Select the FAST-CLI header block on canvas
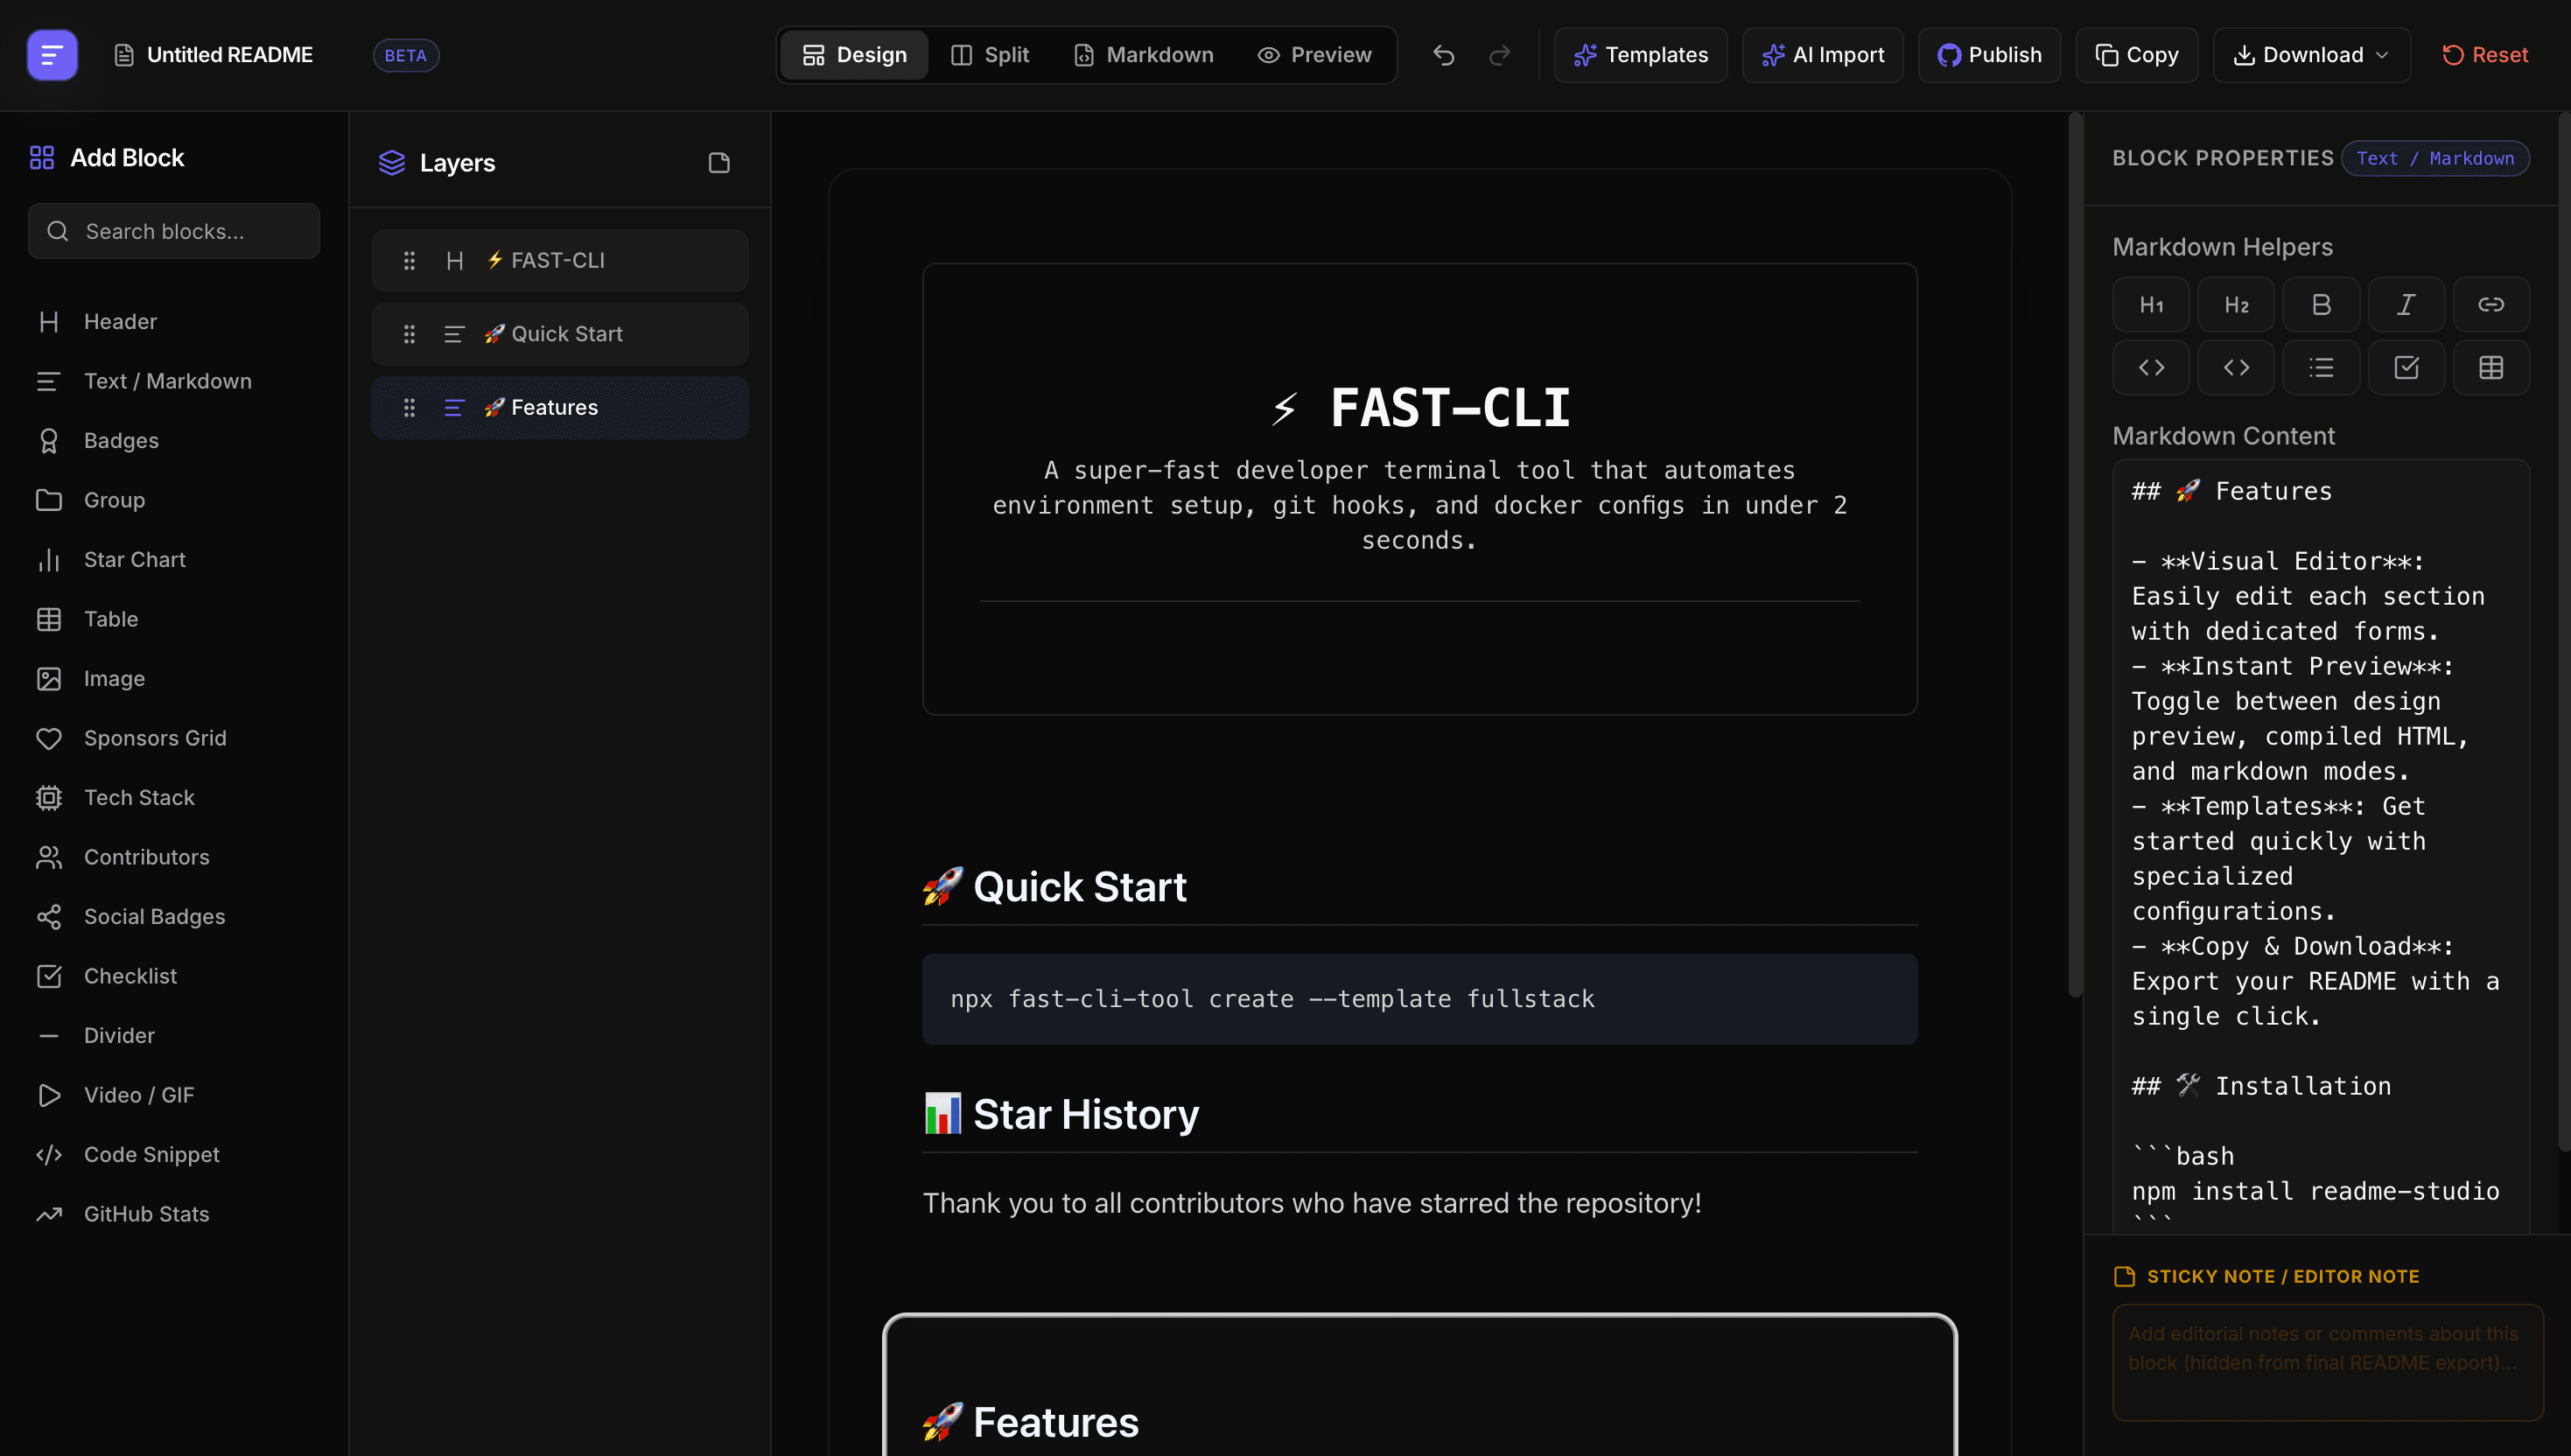The height and width of the screenshot is (1456, 2571). pos(1419,489)
